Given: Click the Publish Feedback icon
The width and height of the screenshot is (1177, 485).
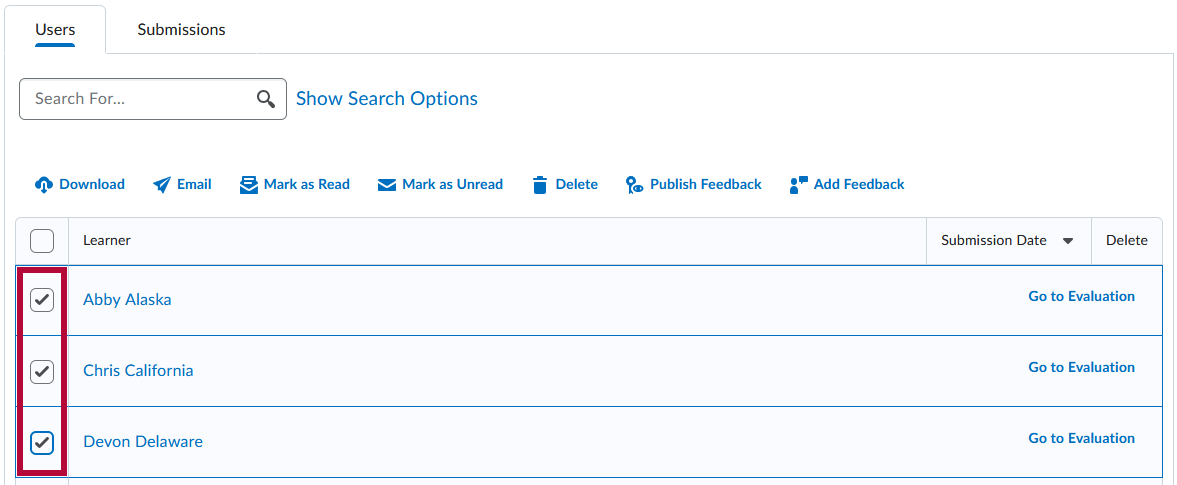Looking at the screenshot, I should point(634,185).
